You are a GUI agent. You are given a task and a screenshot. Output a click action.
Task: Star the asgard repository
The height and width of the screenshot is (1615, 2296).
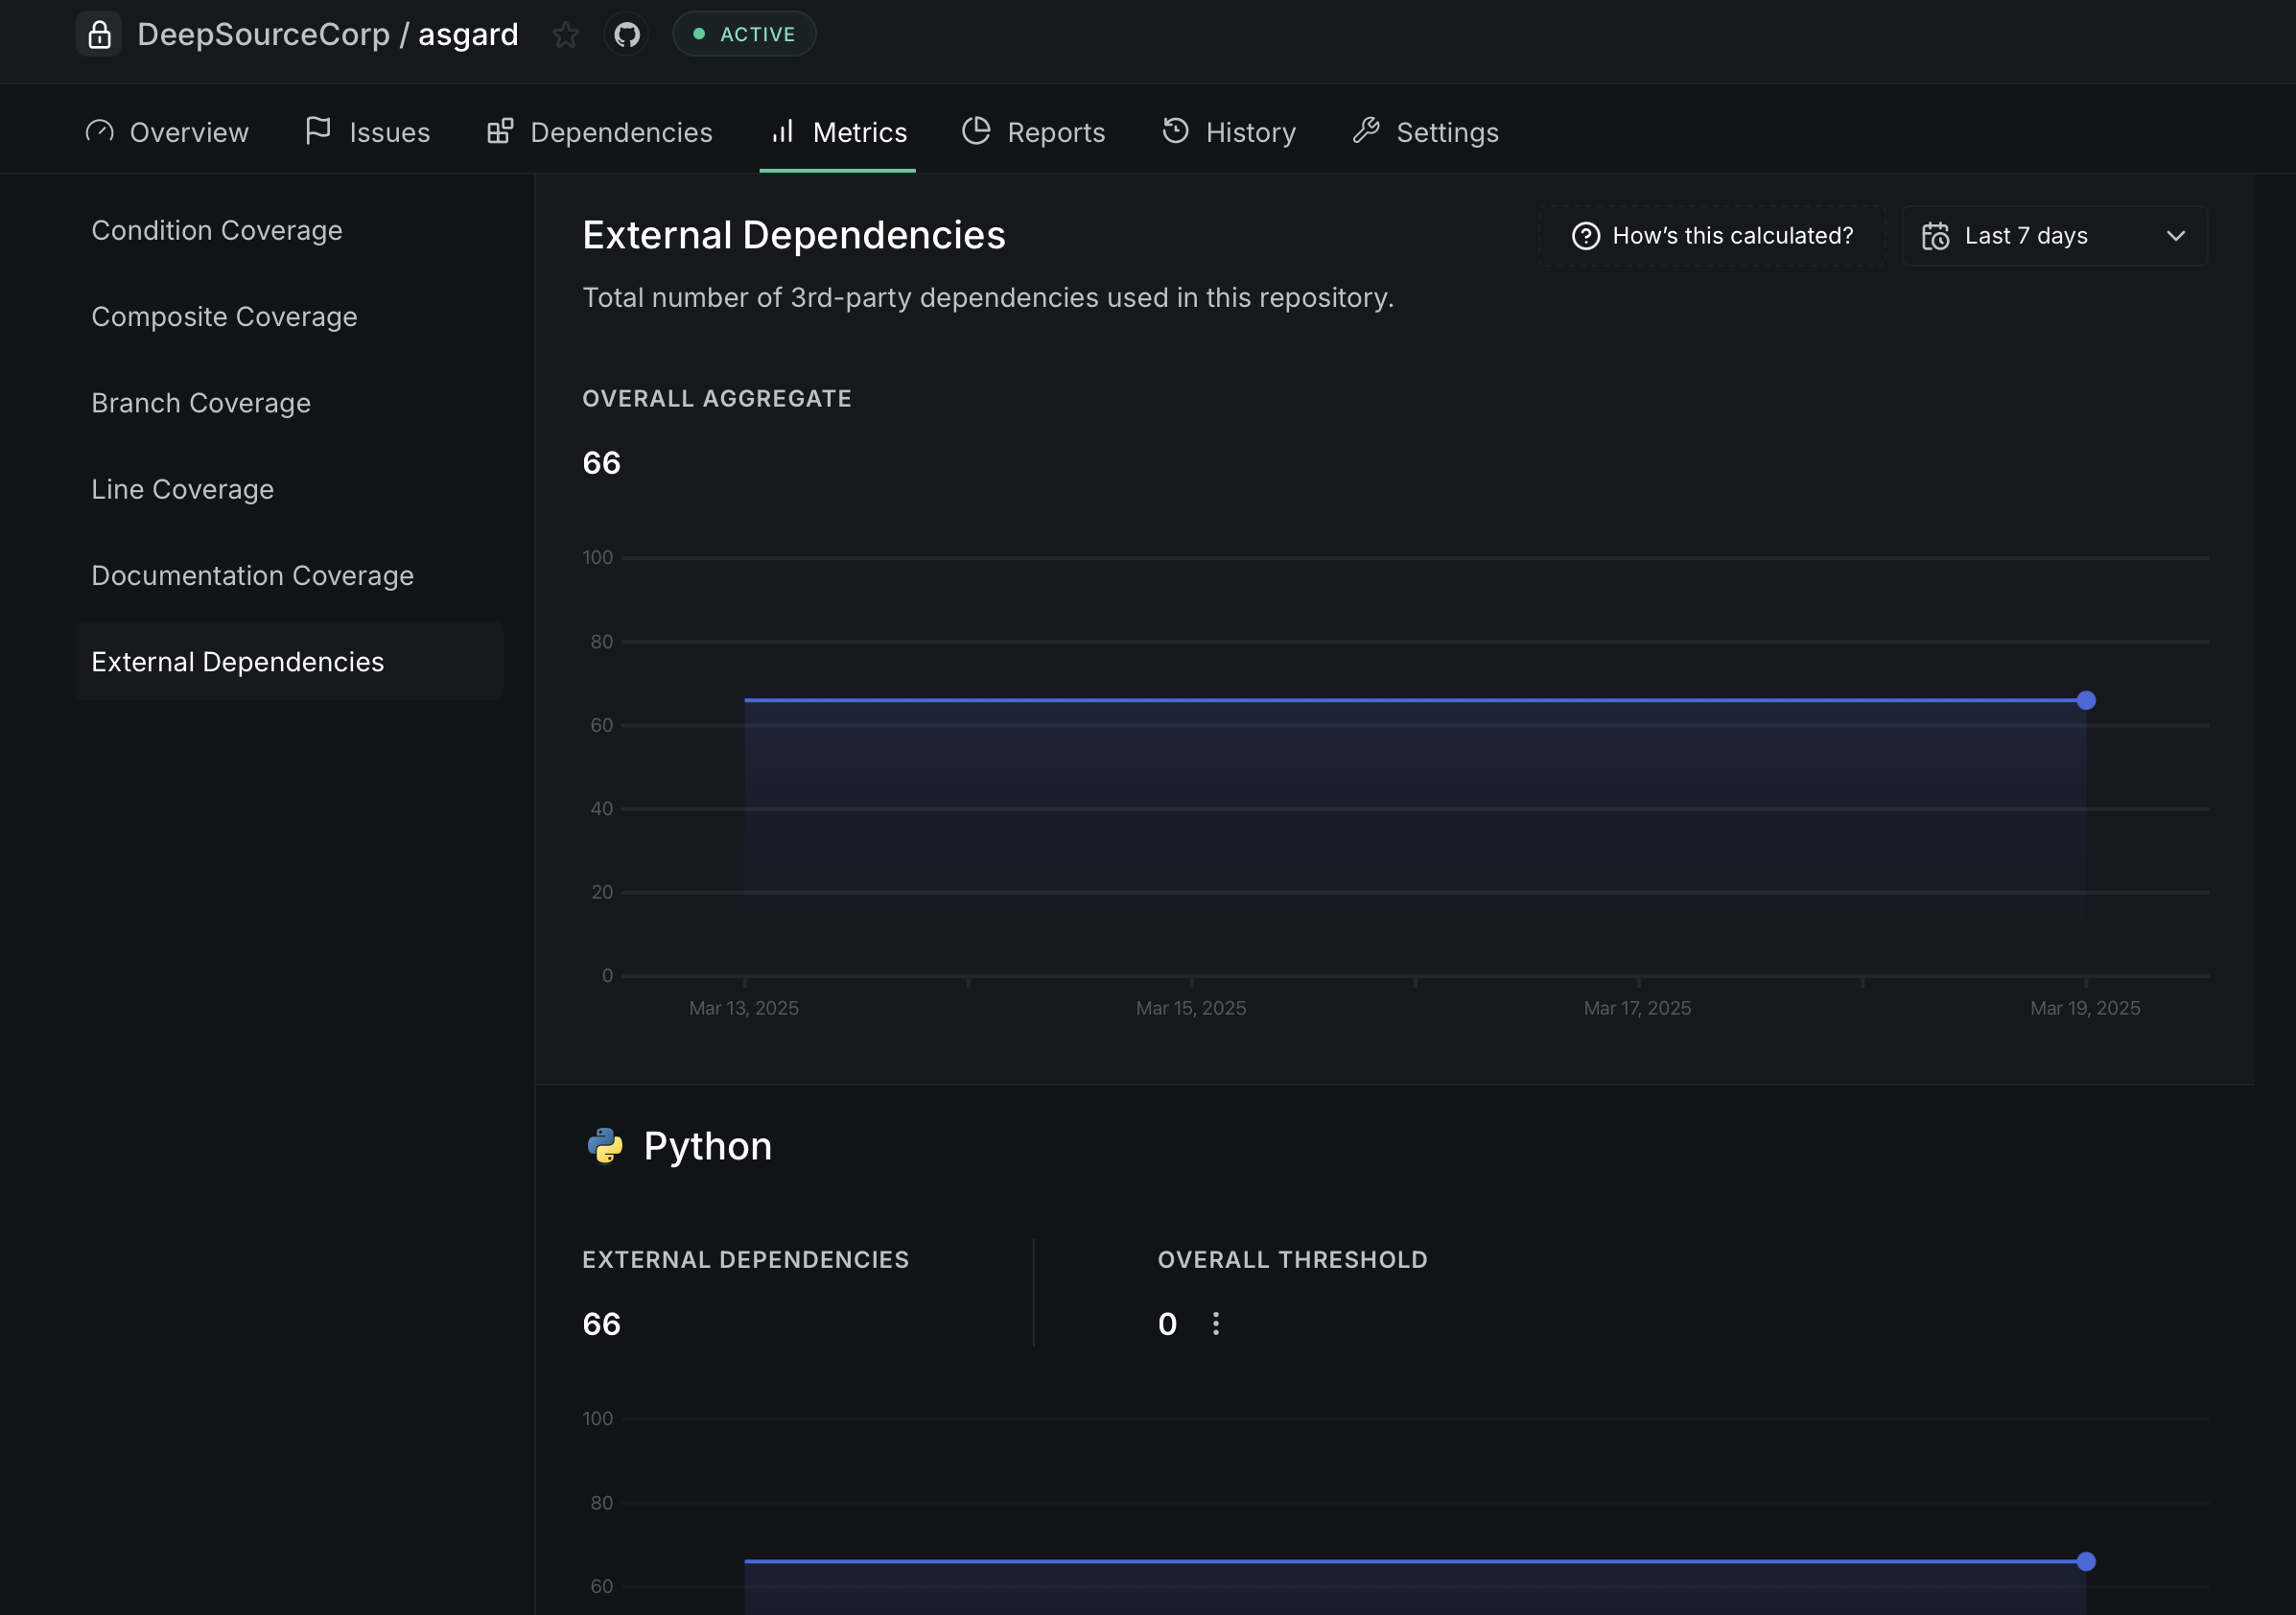coord(565,35)
